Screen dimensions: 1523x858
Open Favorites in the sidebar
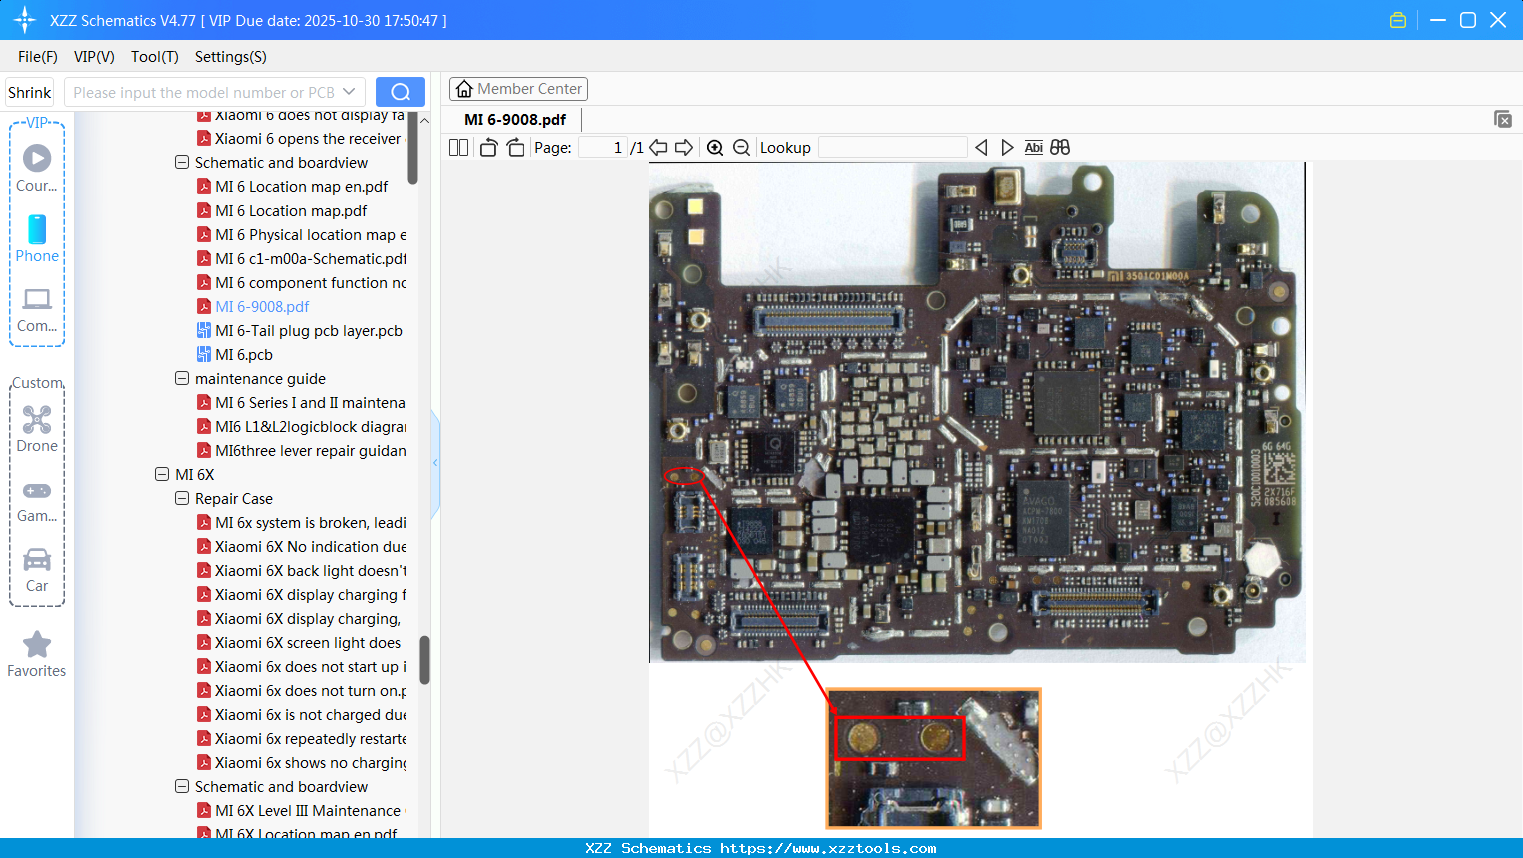[x=37, y=654]
